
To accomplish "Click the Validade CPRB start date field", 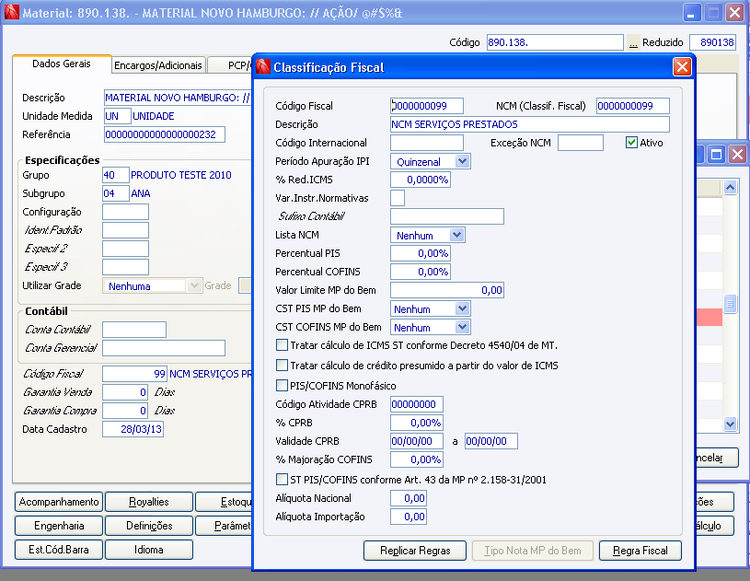I will coord(417,441).
